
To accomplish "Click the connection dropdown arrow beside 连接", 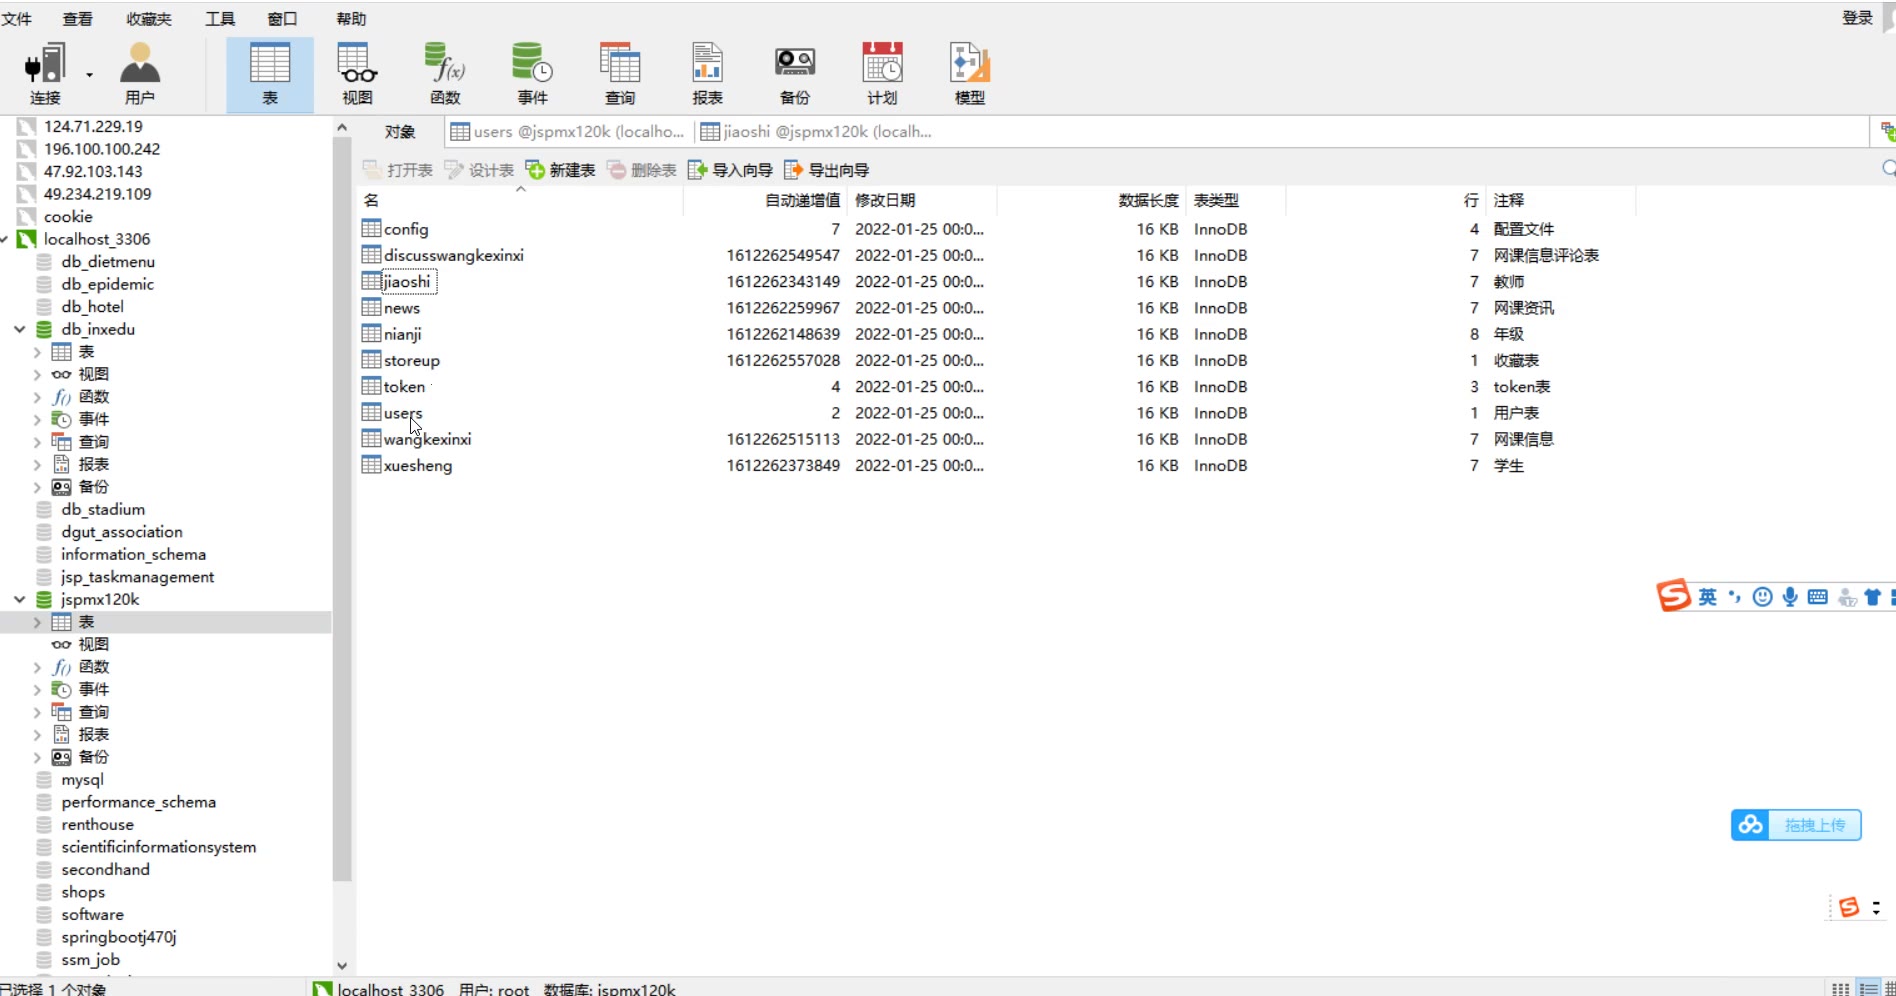I will click(x=89, y=75).
